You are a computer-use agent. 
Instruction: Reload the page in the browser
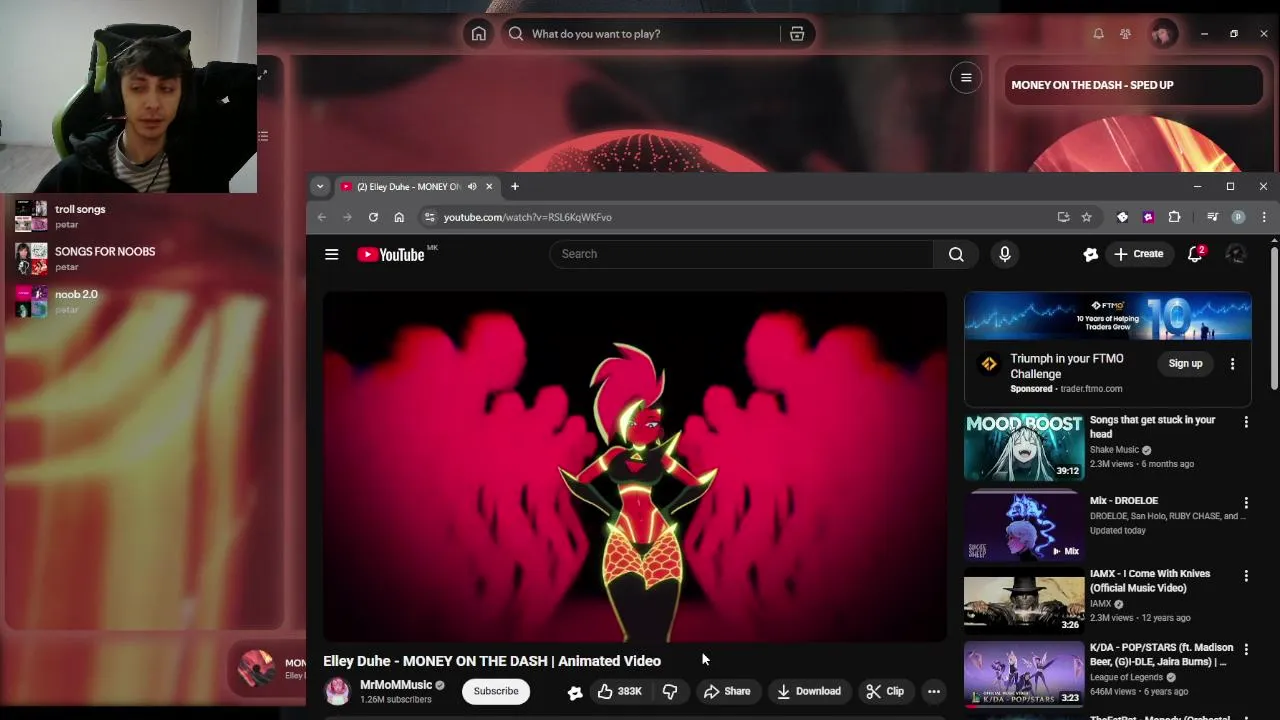(373, 217)
